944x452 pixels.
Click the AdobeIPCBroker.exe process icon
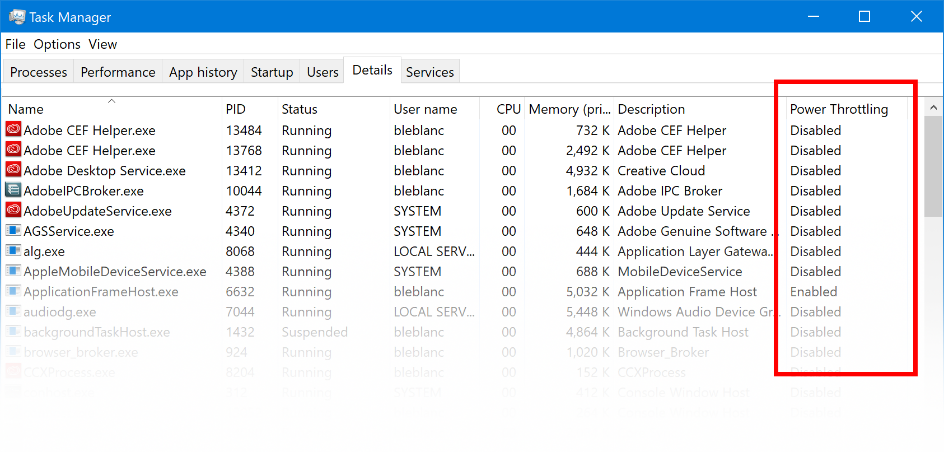14,191
